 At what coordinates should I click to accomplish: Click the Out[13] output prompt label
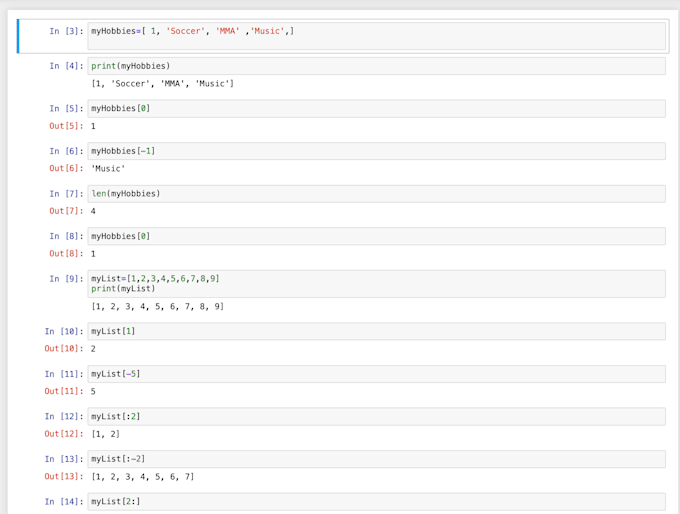pos(64,477)
